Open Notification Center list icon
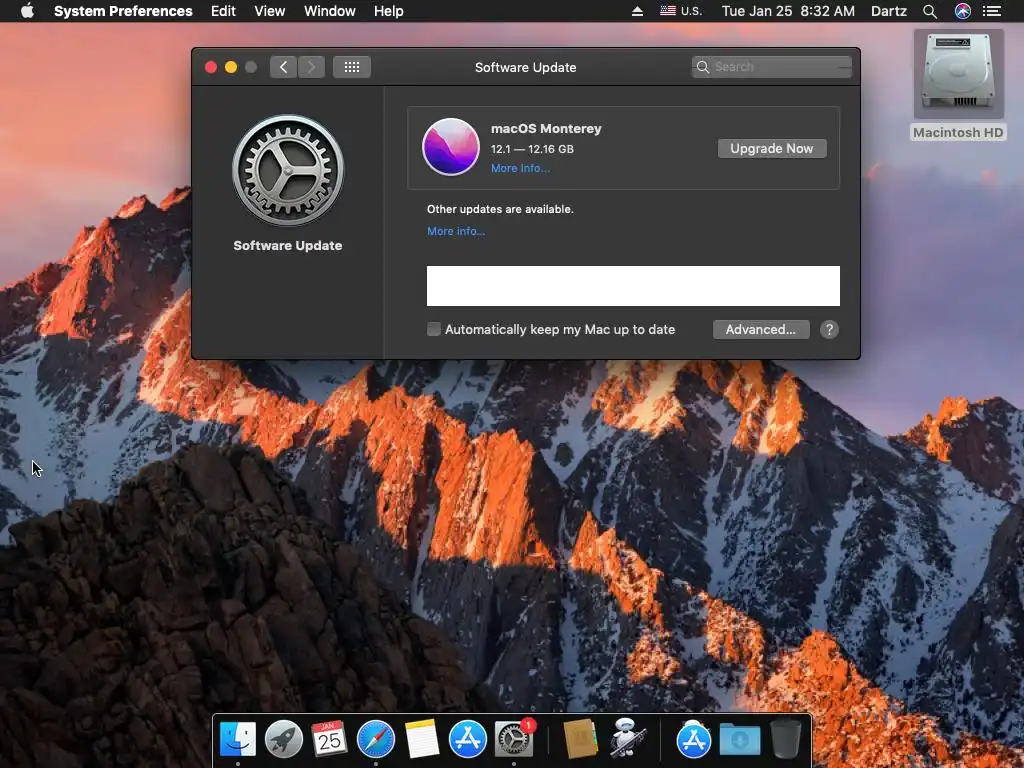Viewport: 1024px width, 768px height. tap(992, 11)
